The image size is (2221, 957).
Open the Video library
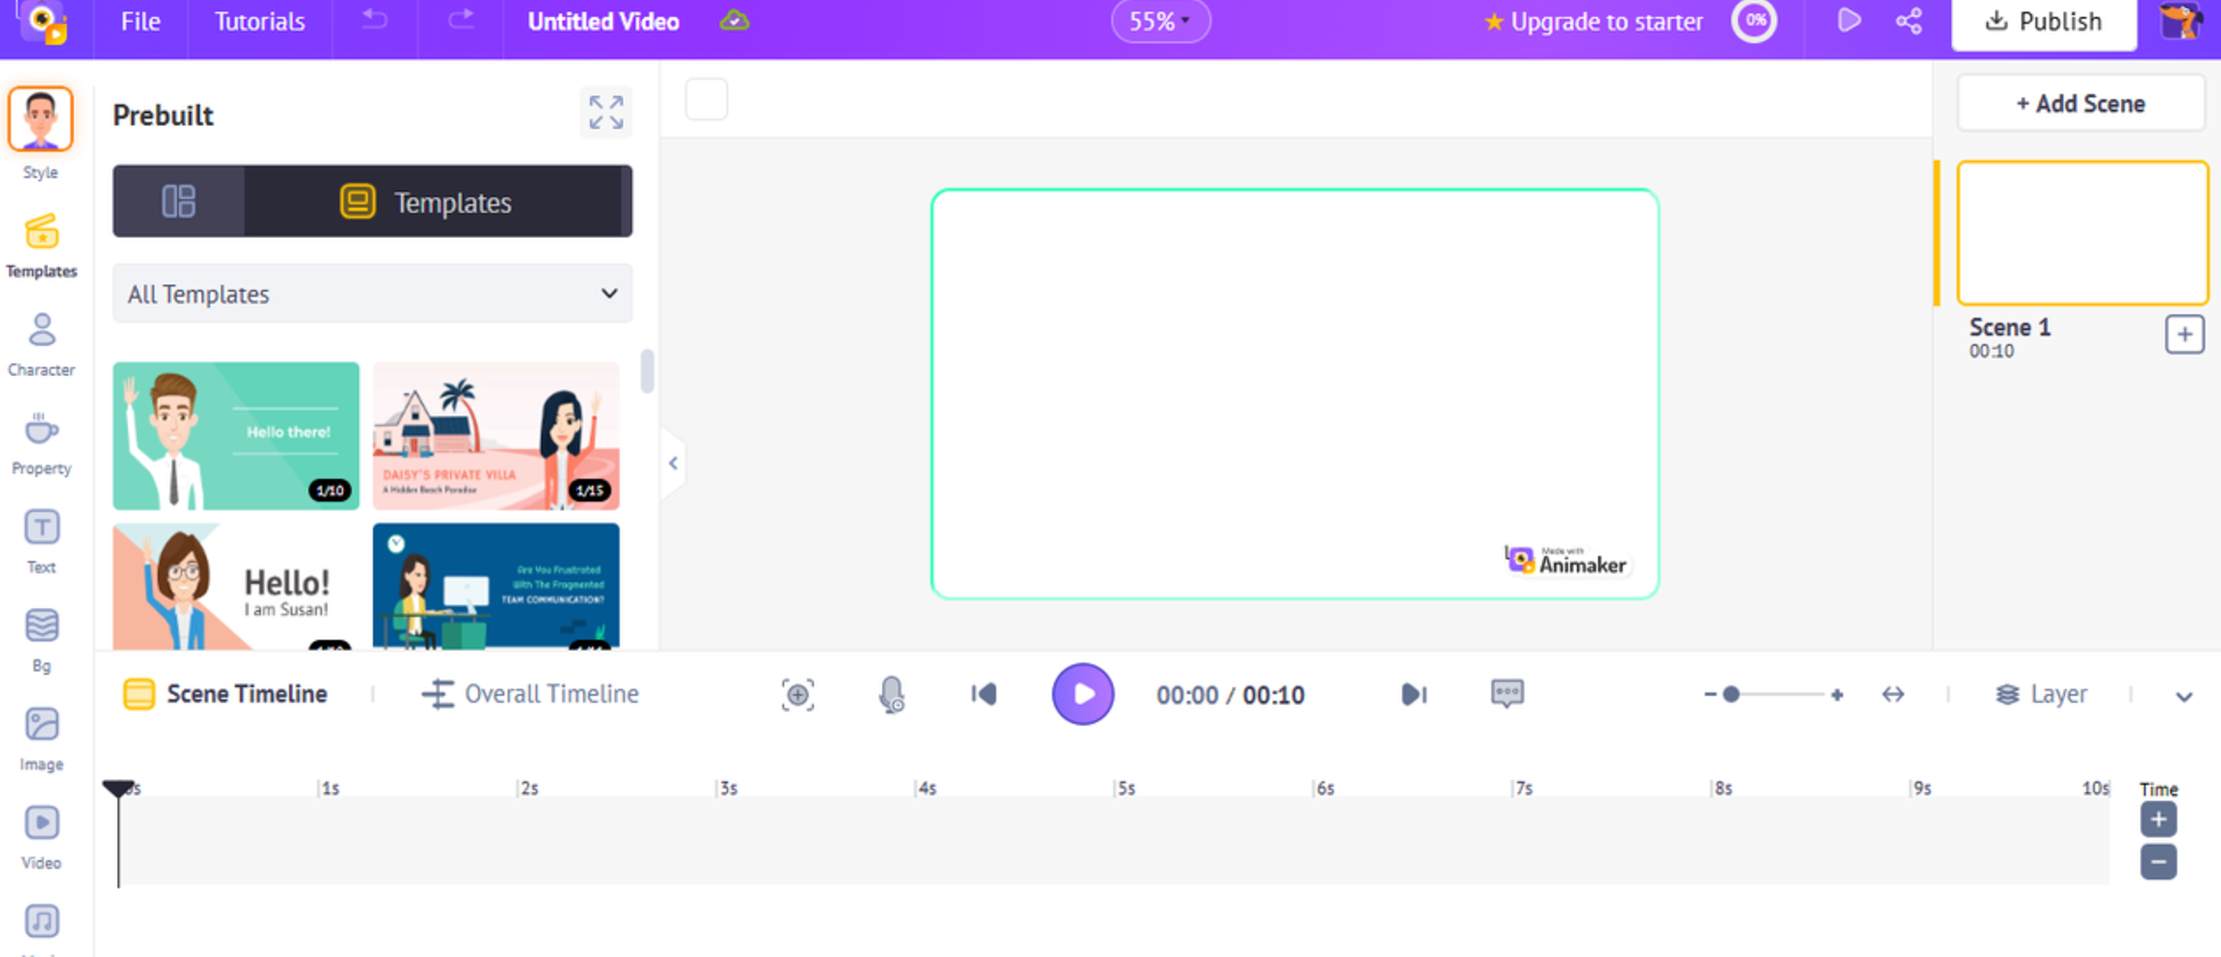[x=41, y=837]
